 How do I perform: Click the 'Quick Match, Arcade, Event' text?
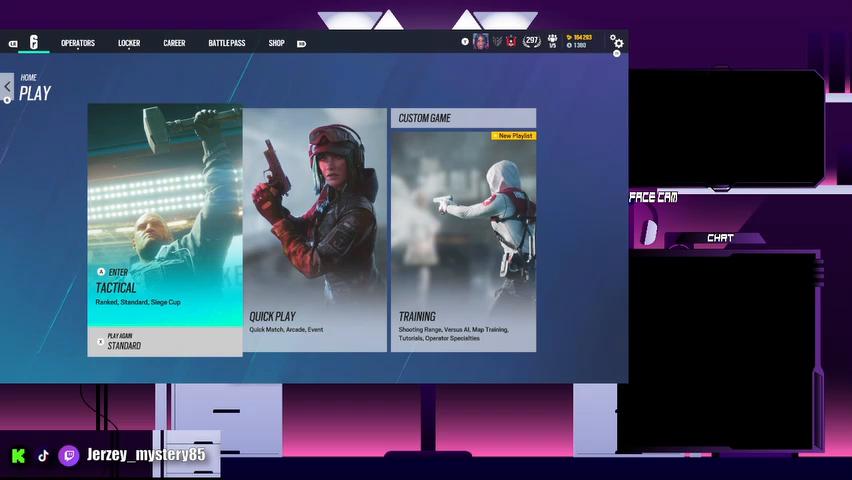(x=286, y=329)
